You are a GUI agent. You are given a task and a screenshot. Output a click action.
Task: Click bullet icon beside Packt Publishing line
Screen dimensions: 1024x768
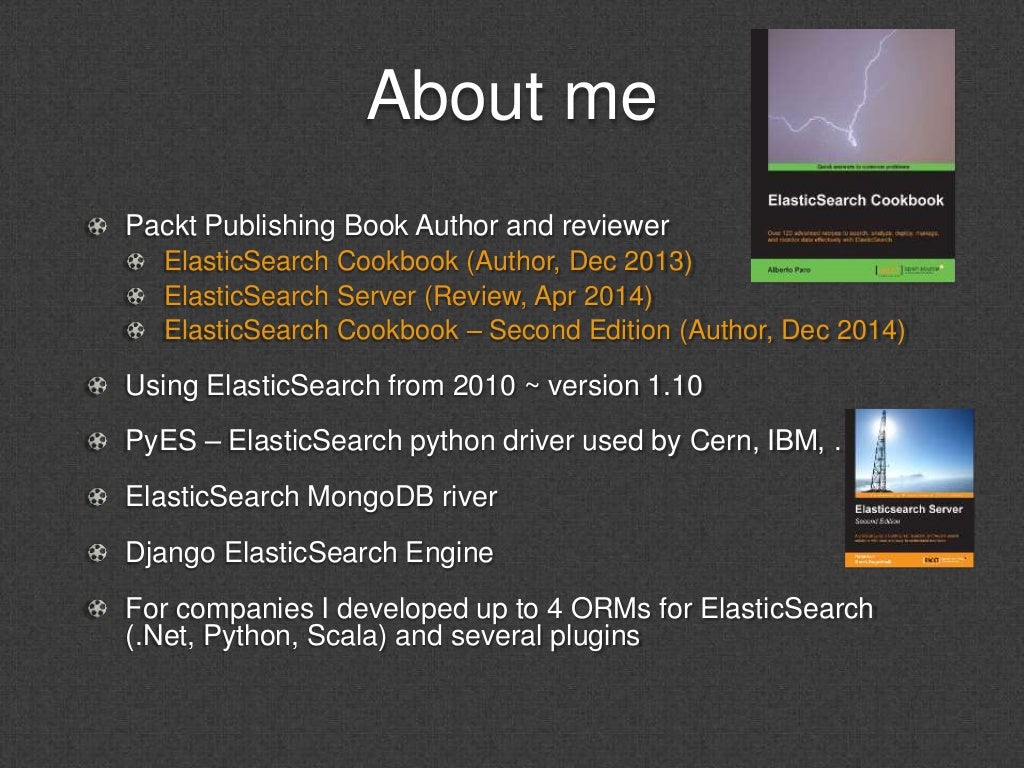[x=97, y=227]
